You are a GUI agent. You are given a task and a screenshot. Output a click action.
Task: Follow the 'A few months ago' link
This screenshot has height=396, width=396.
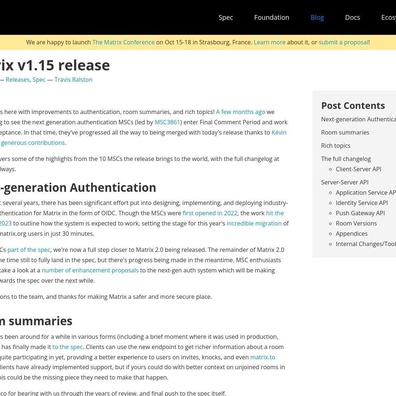pyautogui.click(x=241, y=112)
